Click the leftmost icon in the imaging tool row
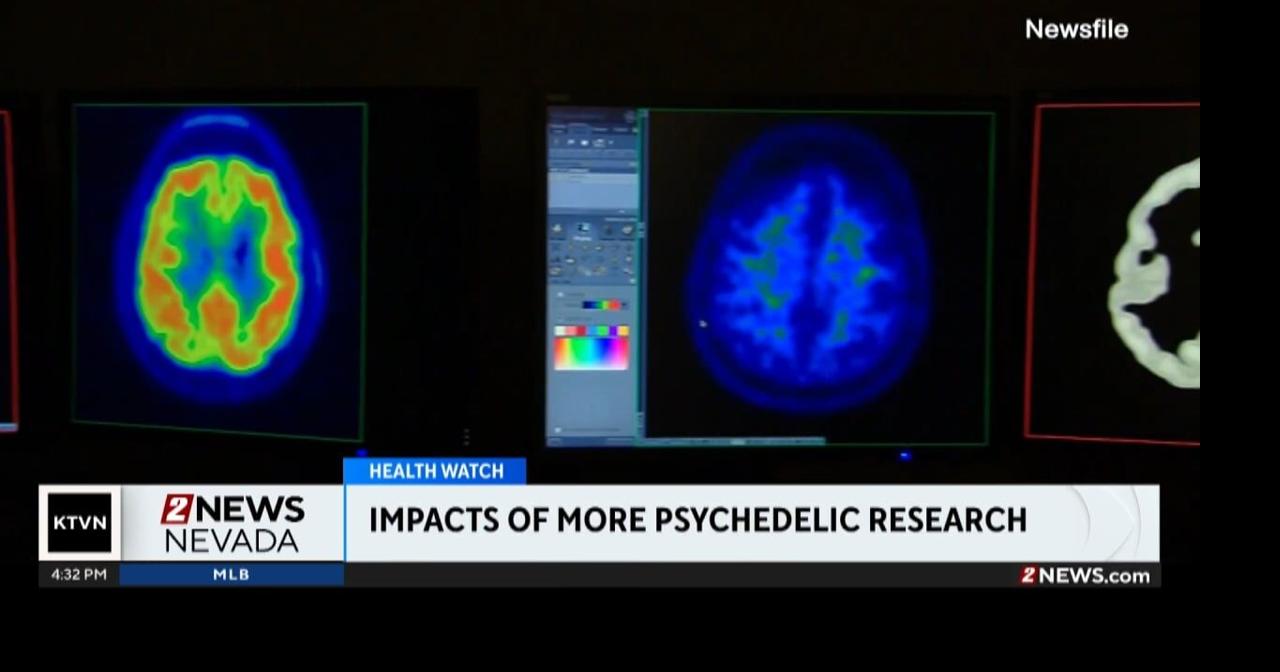Image resolution: width=1280 pixels, height=672 pixels. pyautogui.click(x=557, y=230)
